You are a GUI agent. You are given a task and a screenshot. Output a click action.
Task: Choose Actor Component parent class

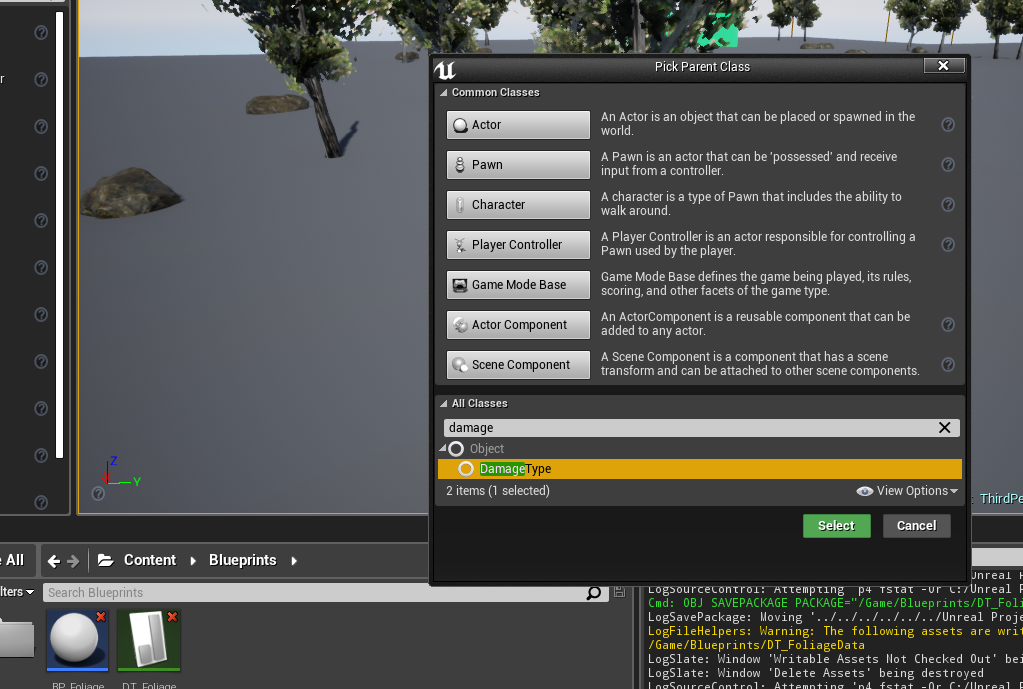click(x=518, y=325)
